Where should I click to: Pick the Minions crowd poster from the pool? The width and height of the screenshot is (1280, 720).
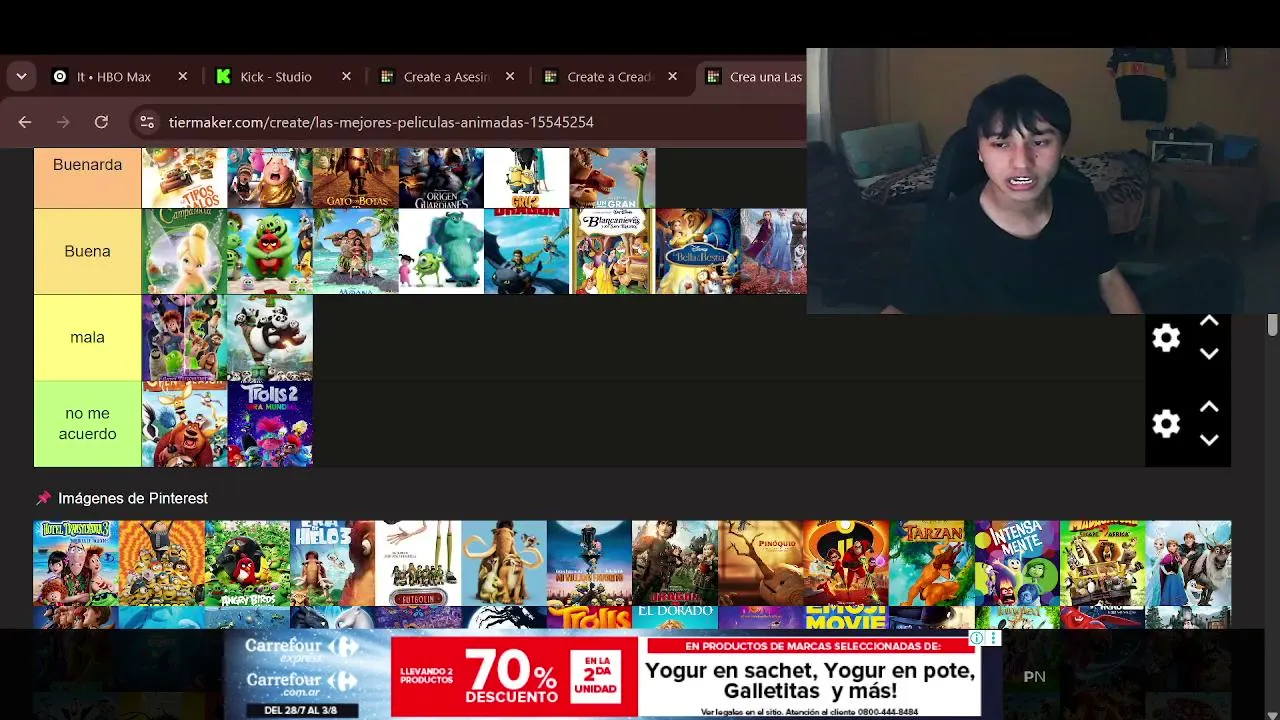[x=162, y=563]
